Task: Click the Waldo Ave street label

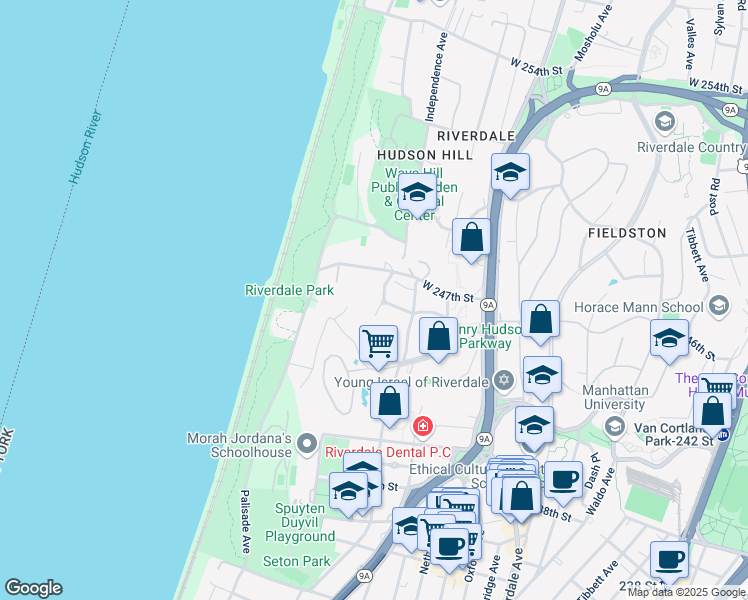Action: [x=600, y=491]
